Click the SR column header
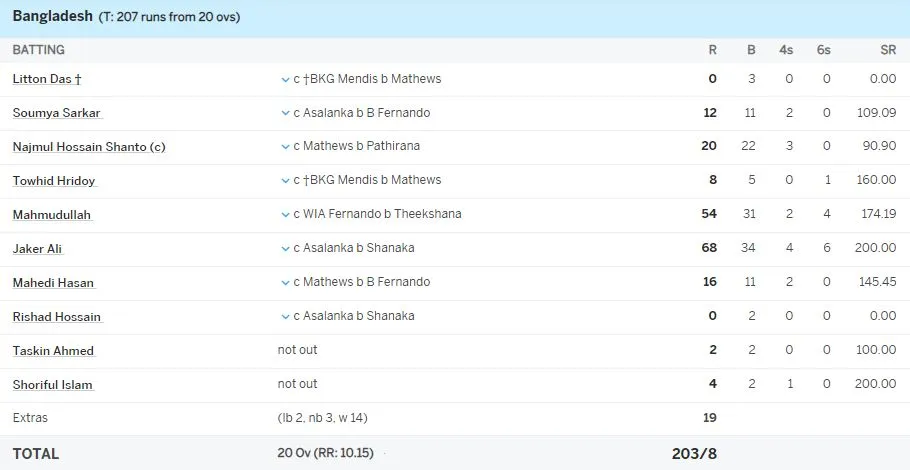The image size is (910, 470). pyautogui.click(x=887, y=50)
